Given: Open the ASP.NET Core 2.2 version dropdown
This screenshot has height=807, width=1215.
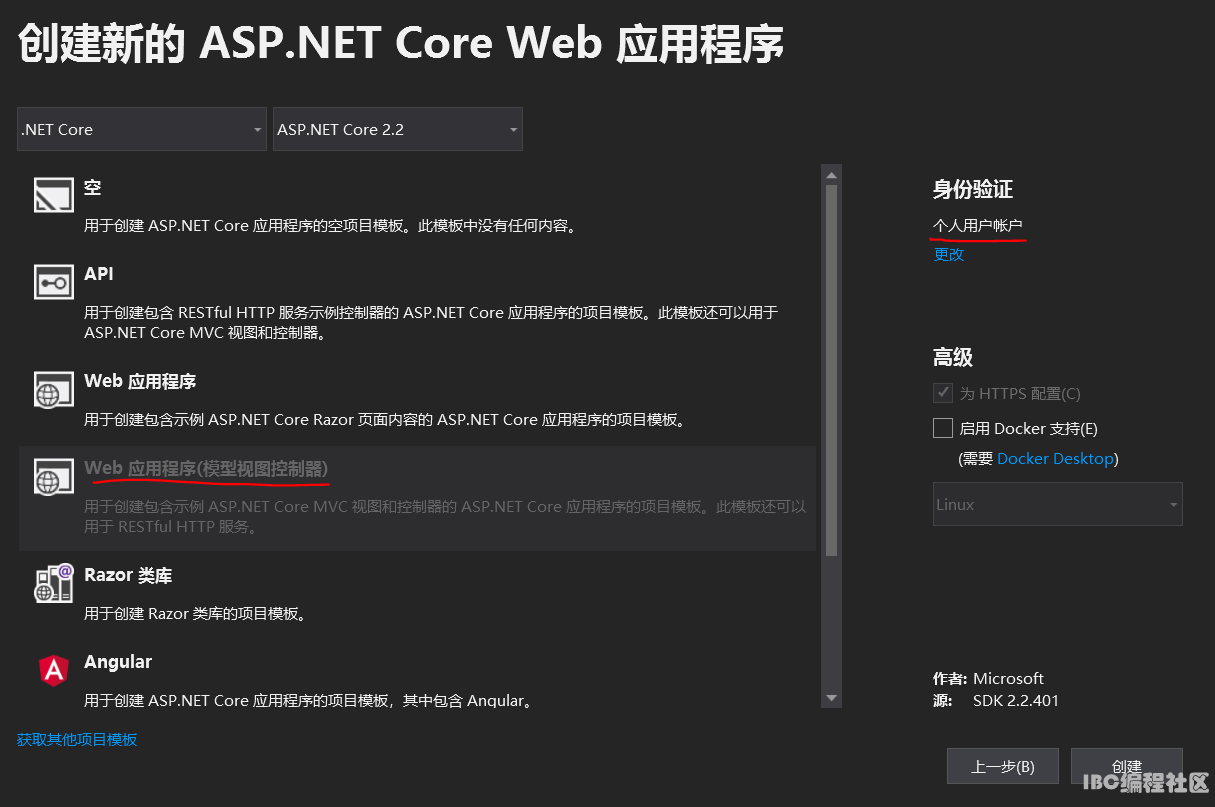Looking at the screenshot, I should 398,129.
